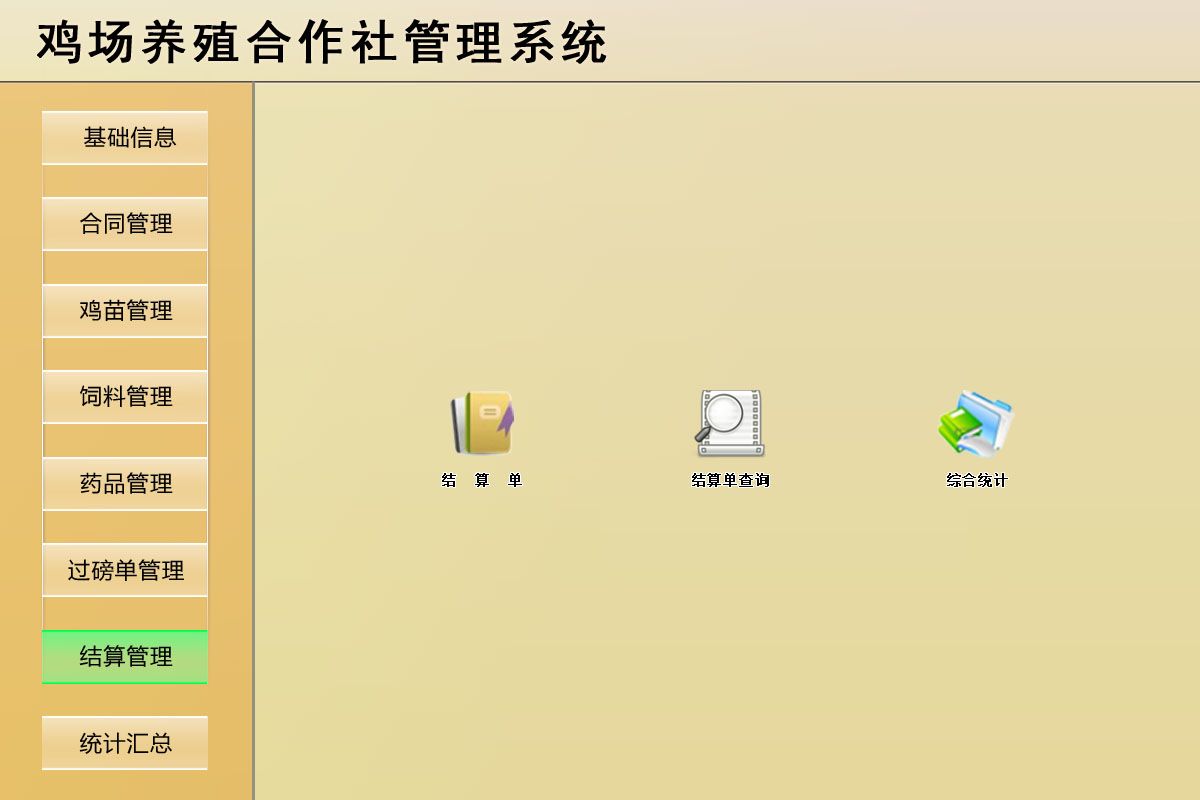This screenshot has width=1200, height=800.
Task: Open the 合同管理 section
Action: (125, 224)
